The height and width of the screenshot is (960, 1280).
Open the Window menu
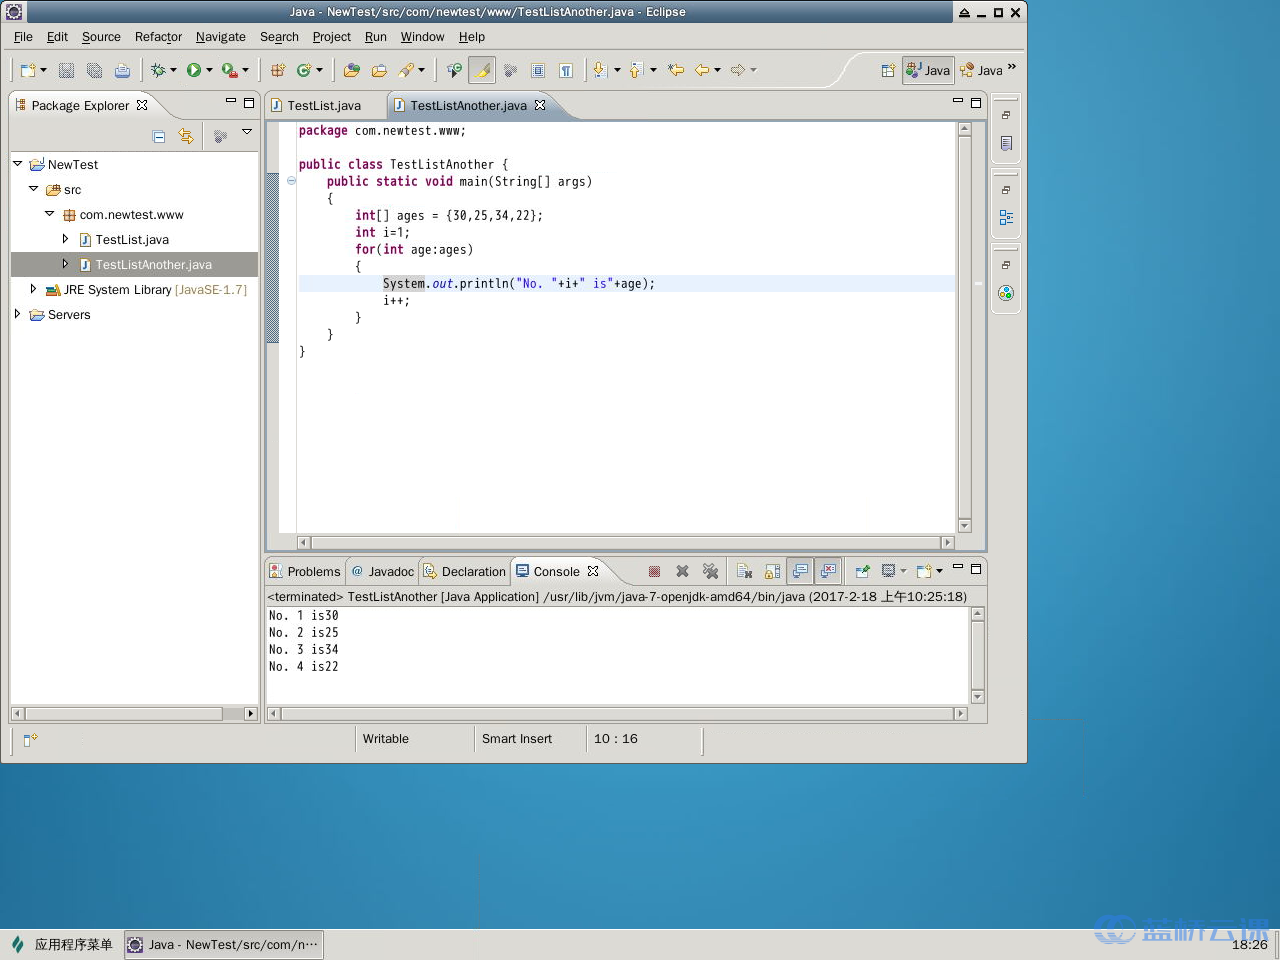tap(422, 37)
